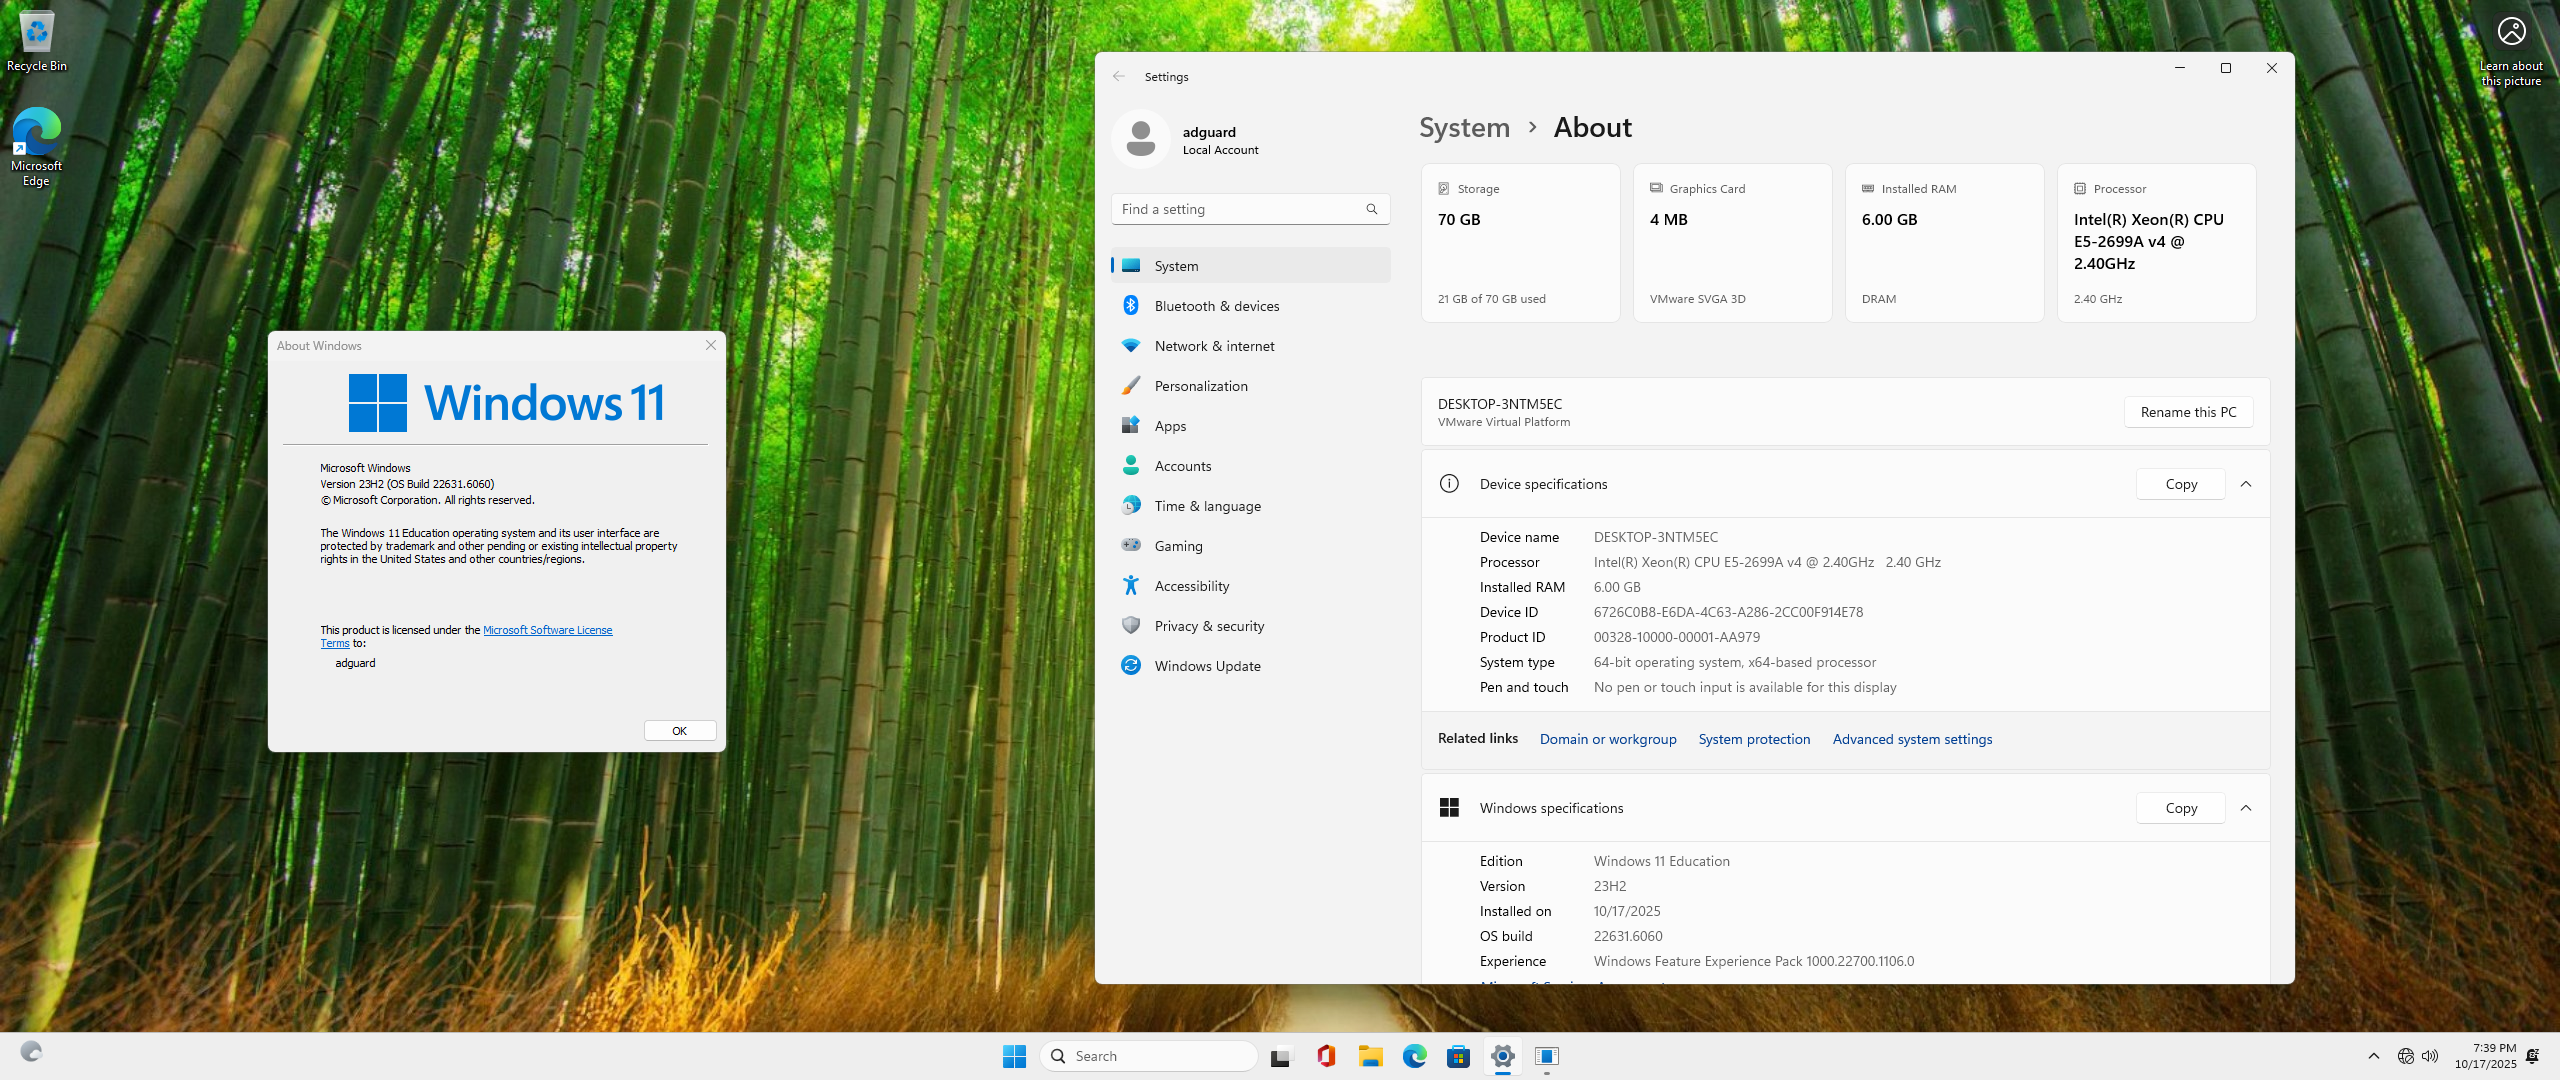Image resolution: width=2560 pixels, height=1080 pixels.
Task: Click Rename this PC button
Action: click(2188, 412)
